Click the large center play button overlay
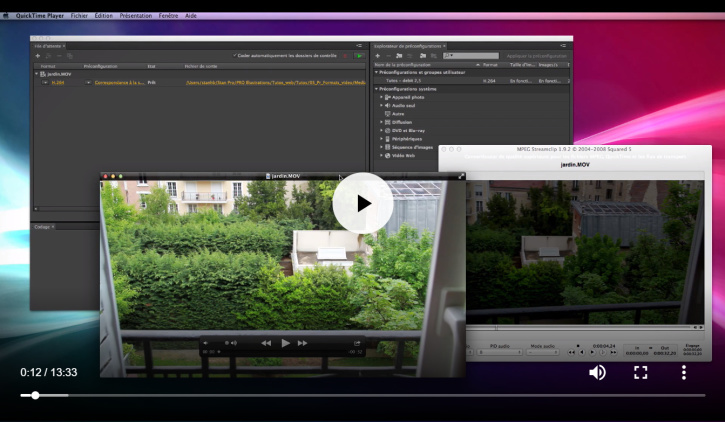 click(362, 204)
